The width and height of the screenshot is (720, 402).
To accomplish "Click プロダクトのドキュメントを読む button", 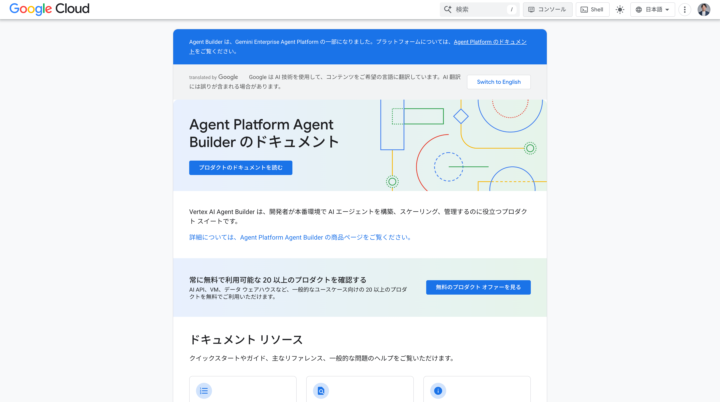I will click(241, 168).
